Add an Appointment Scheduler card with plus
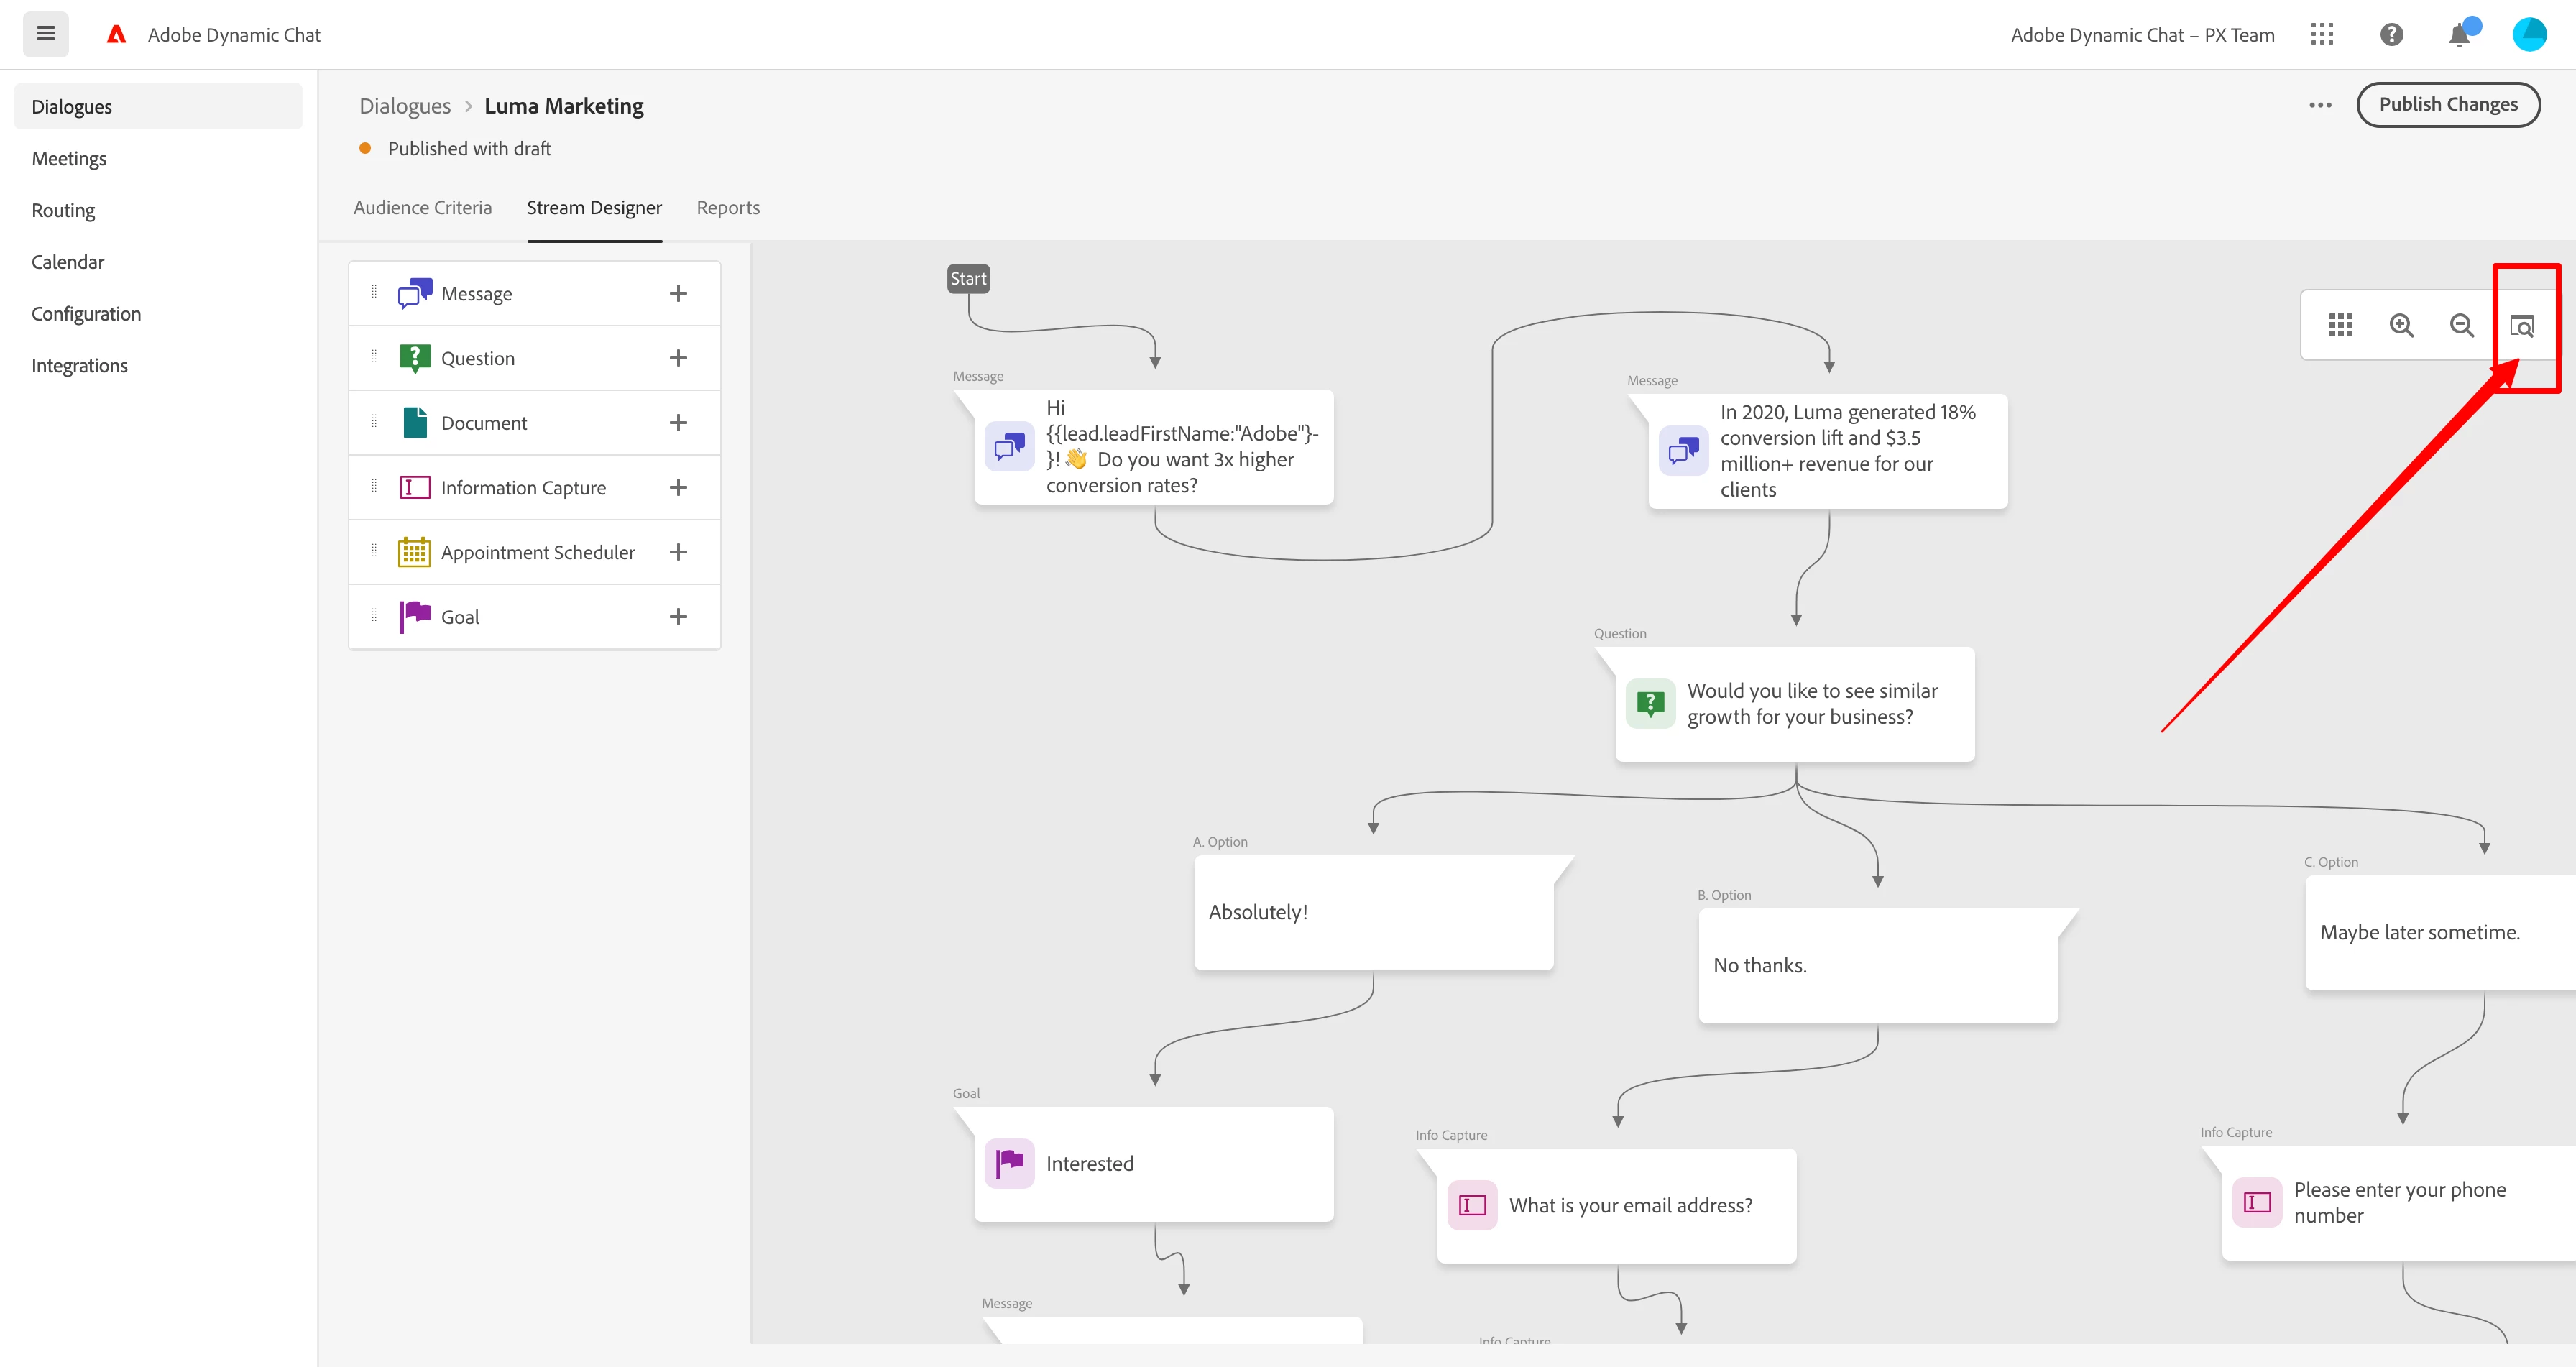The height and width of the screenshot is (1367, 2576). pyautogui.click(x=678, y=552)
